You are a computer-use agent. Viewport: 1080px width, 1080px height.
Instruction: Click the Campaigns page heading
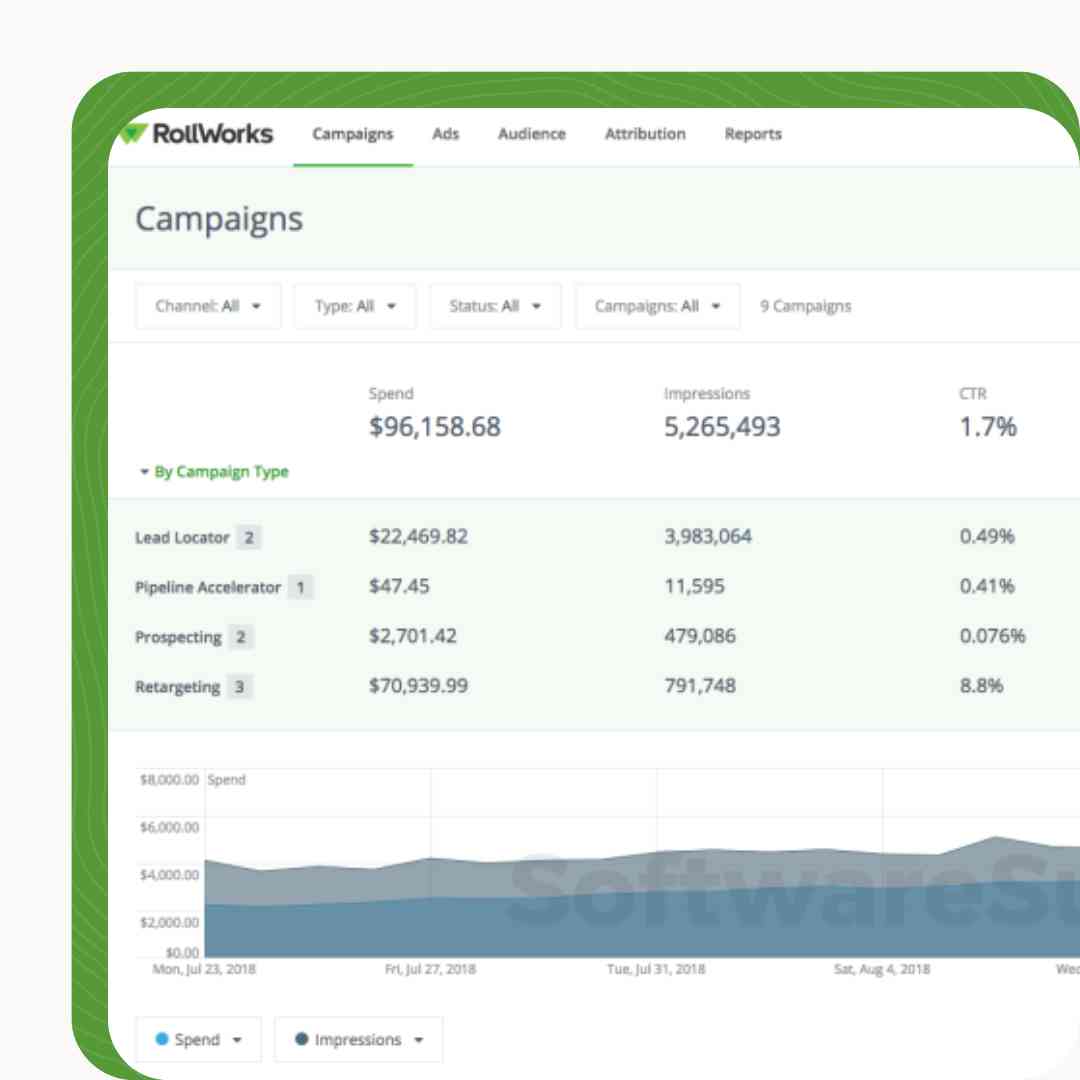pos(219,220)
